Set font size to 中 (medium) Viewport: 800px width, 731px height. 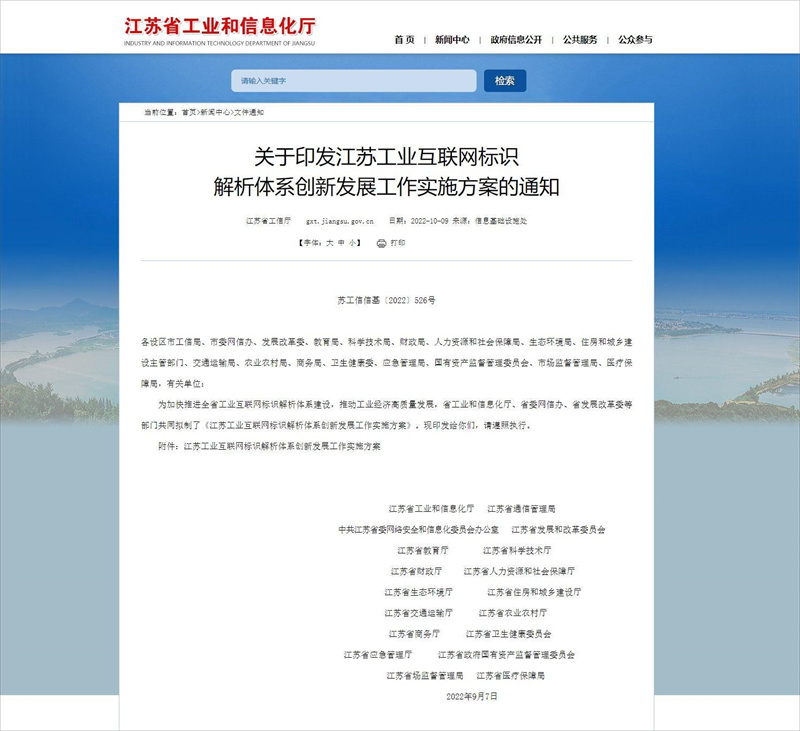[x=341, y=243]
